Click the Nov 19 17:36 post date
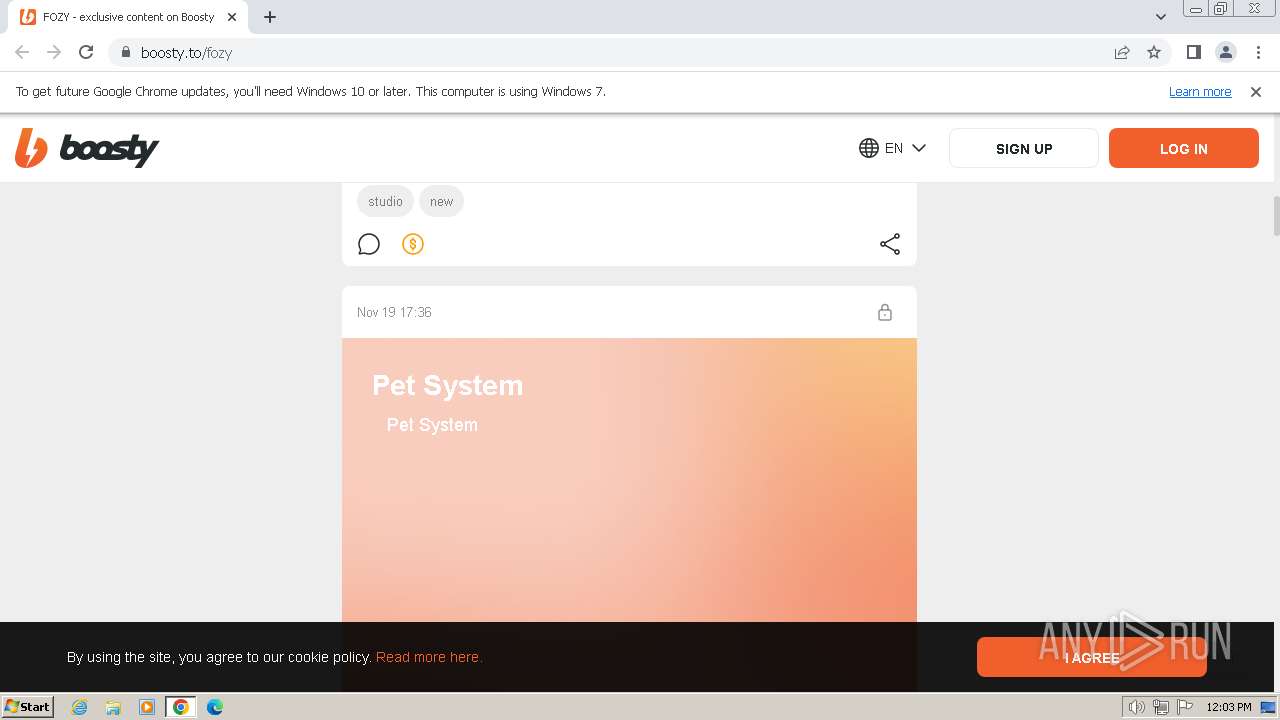The image size is (1280, 720). tap(394, 312)
